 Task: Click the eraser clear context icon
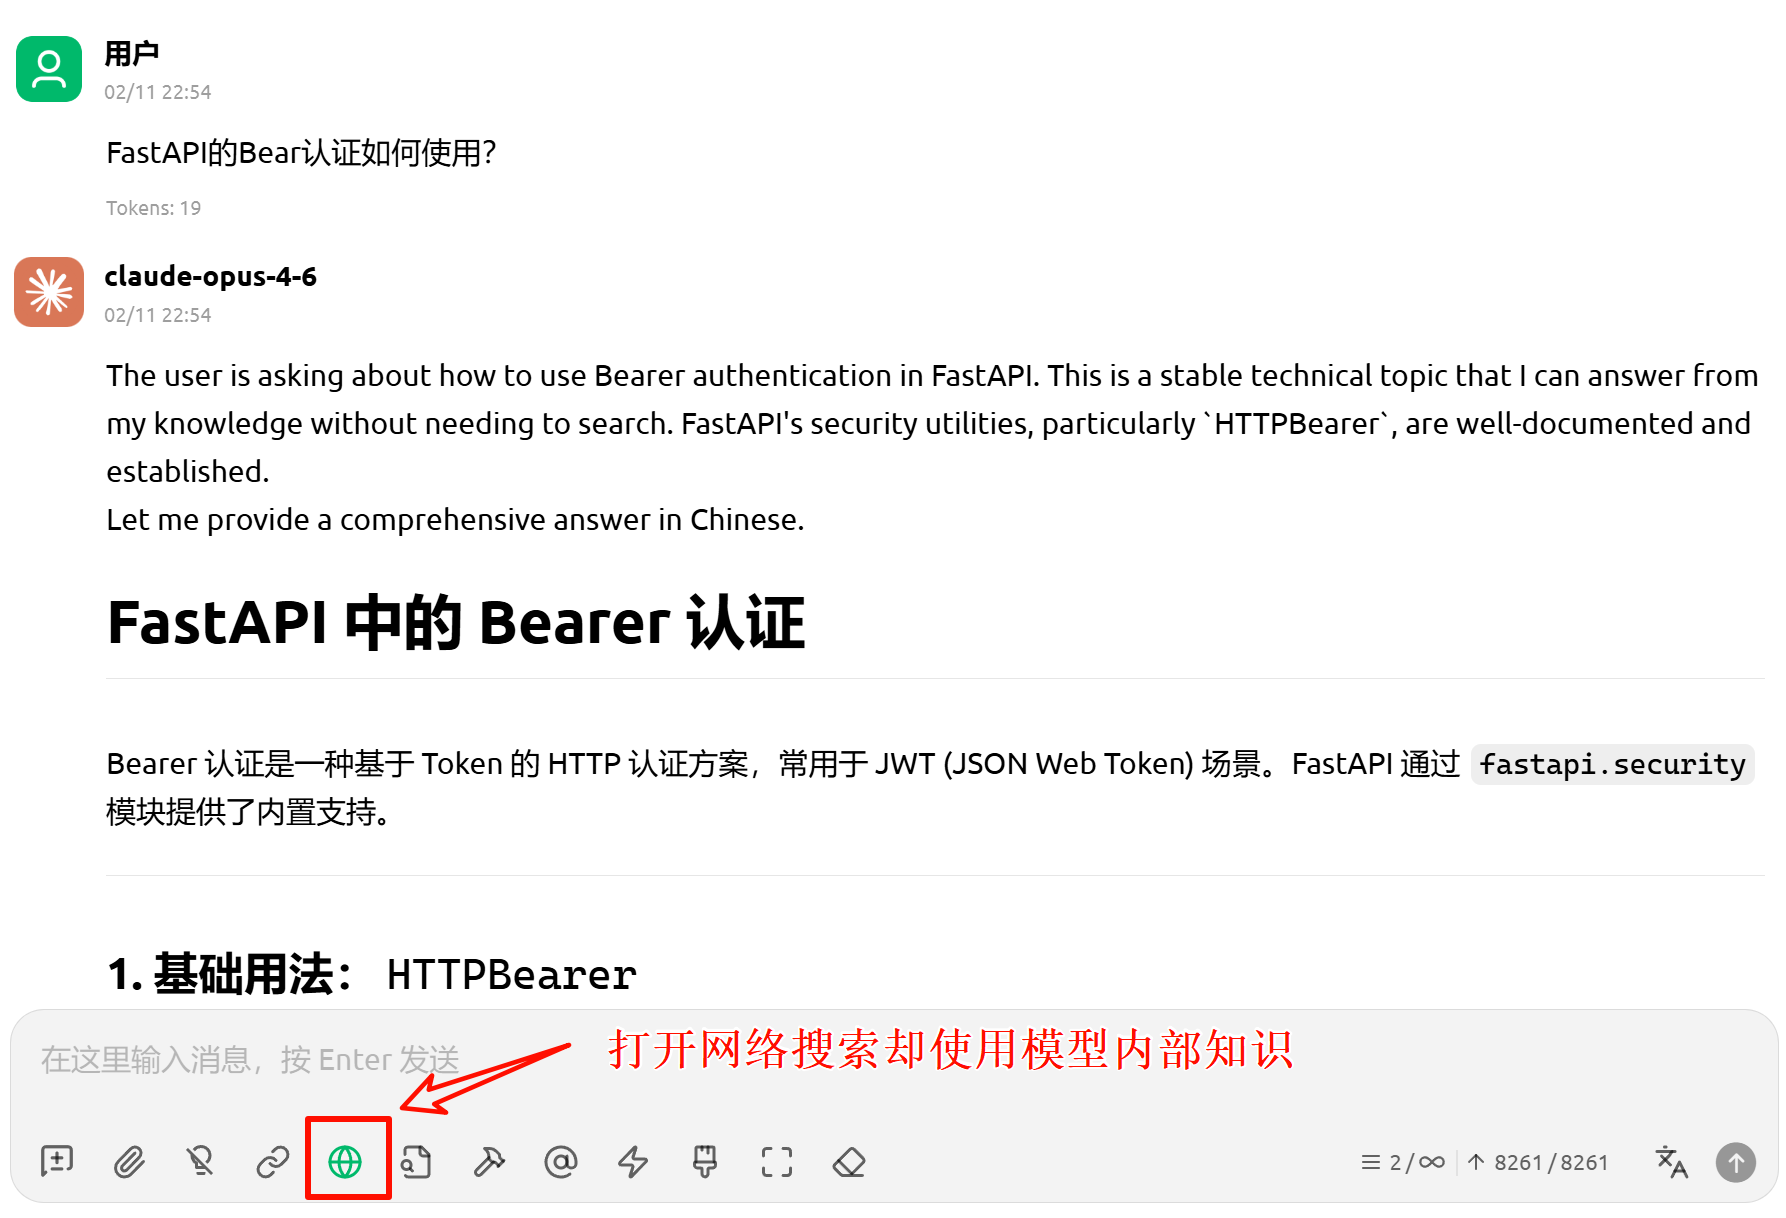coord(849,1162)
